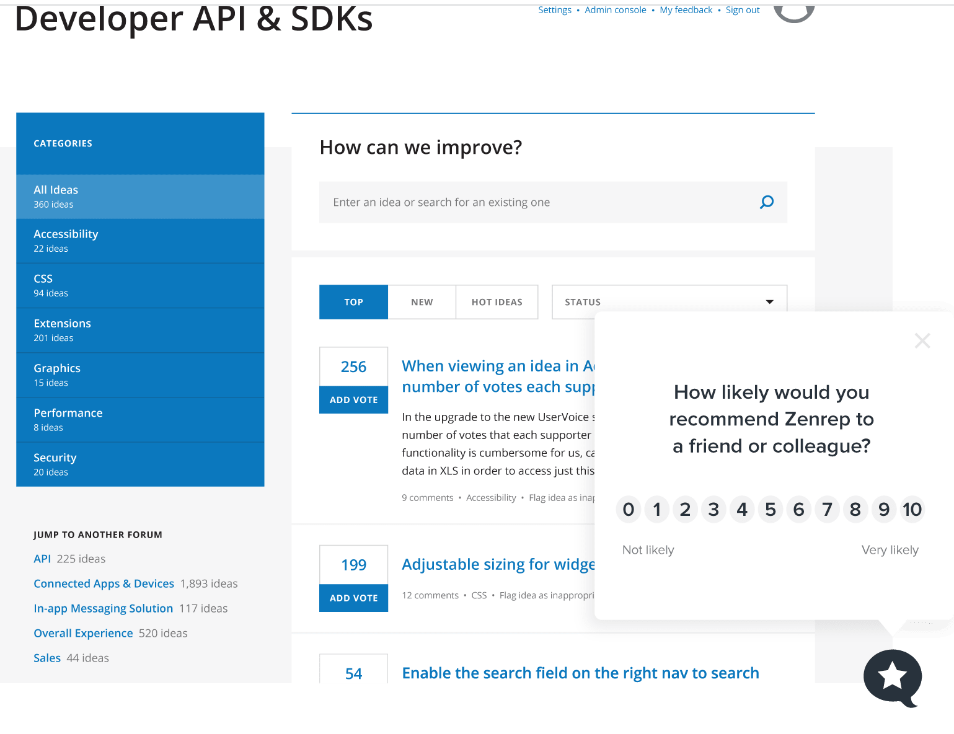Open Enable the search field idea
954x734 pixels.
click(x=580, y=673)
